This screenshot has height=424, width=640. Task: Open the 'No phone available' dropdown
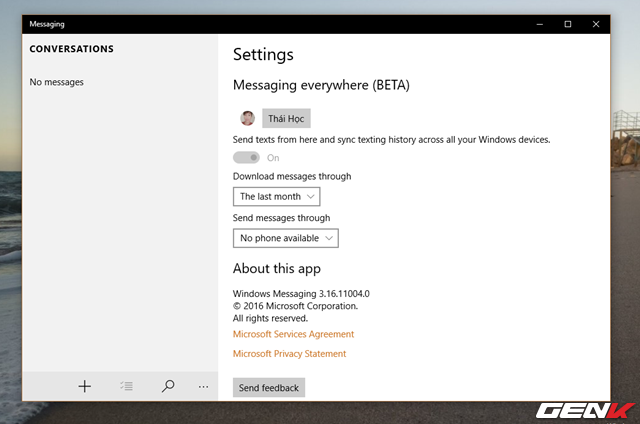click(x=286, y=238)
